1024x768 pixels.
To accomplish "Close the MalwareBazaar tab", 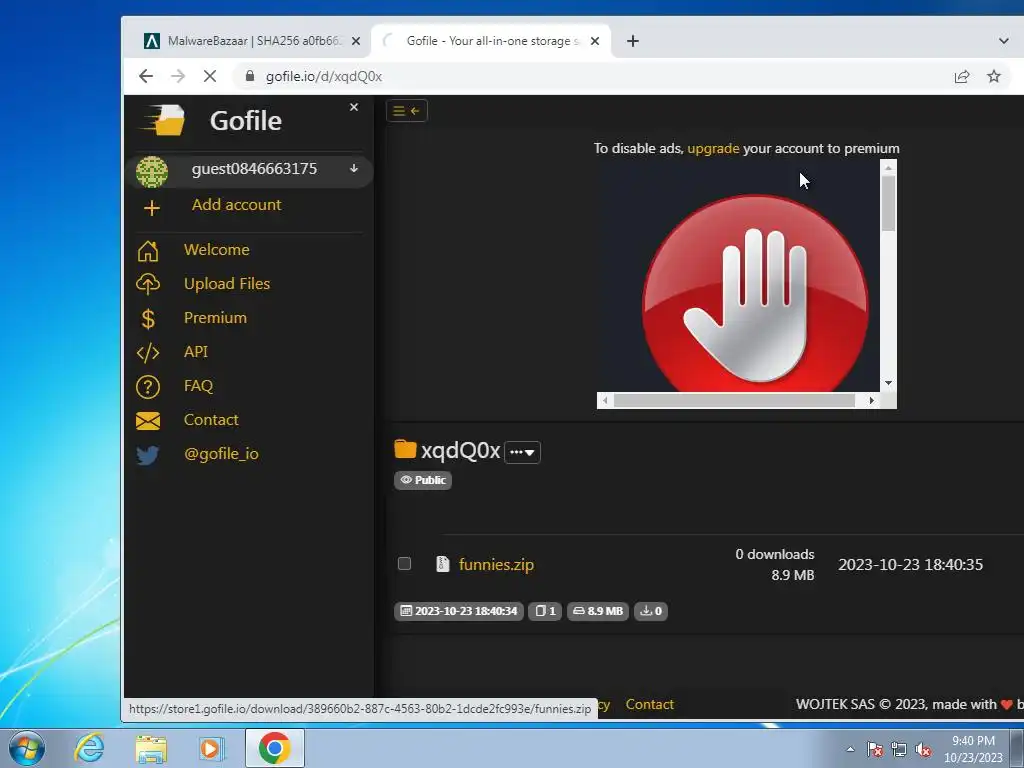I will point(356,41).
